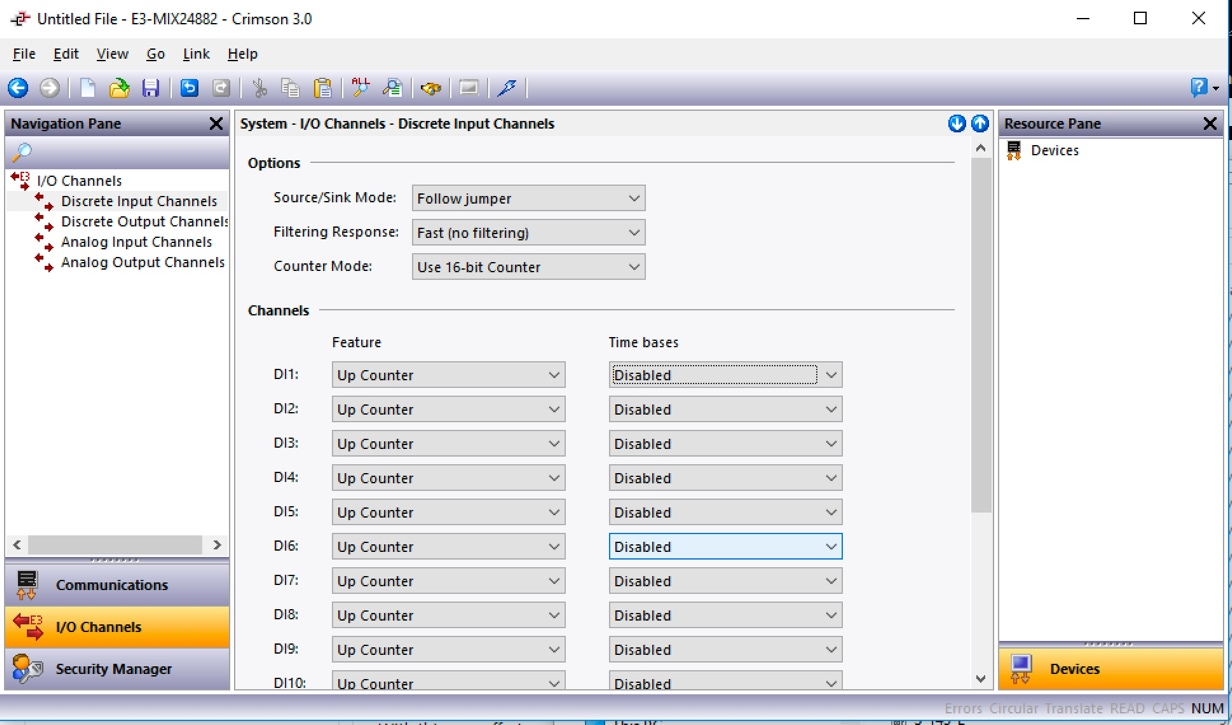Open DI3 Time bases dropdown
Image resolution: width=1232 pixels, height=725 pixels.
[725, 444]
